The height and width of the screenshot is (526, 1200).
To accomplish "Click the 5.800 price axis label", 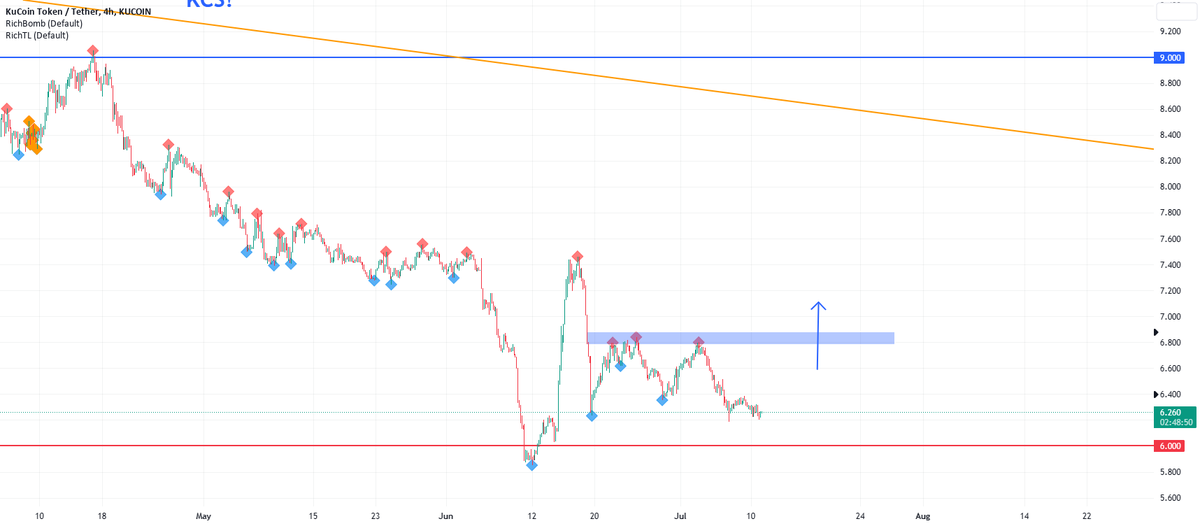I will [1170, 472].
